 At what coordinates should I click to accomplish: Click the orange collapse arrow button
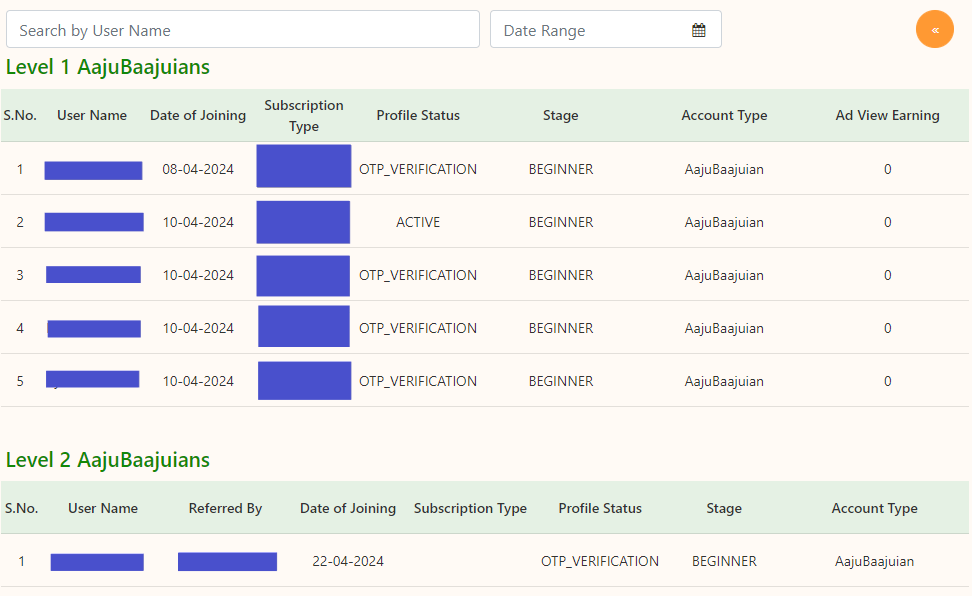coord(935,29)
